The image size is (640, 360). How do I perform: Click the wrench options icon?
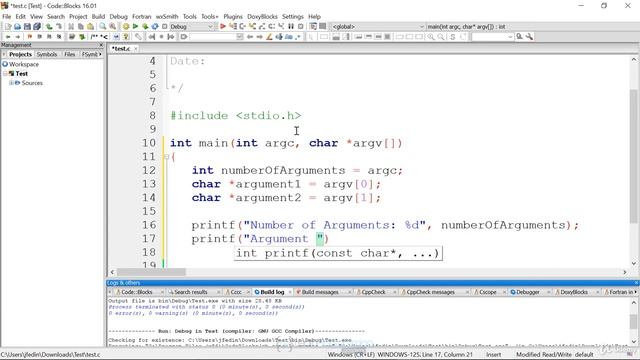click(529, 37)
